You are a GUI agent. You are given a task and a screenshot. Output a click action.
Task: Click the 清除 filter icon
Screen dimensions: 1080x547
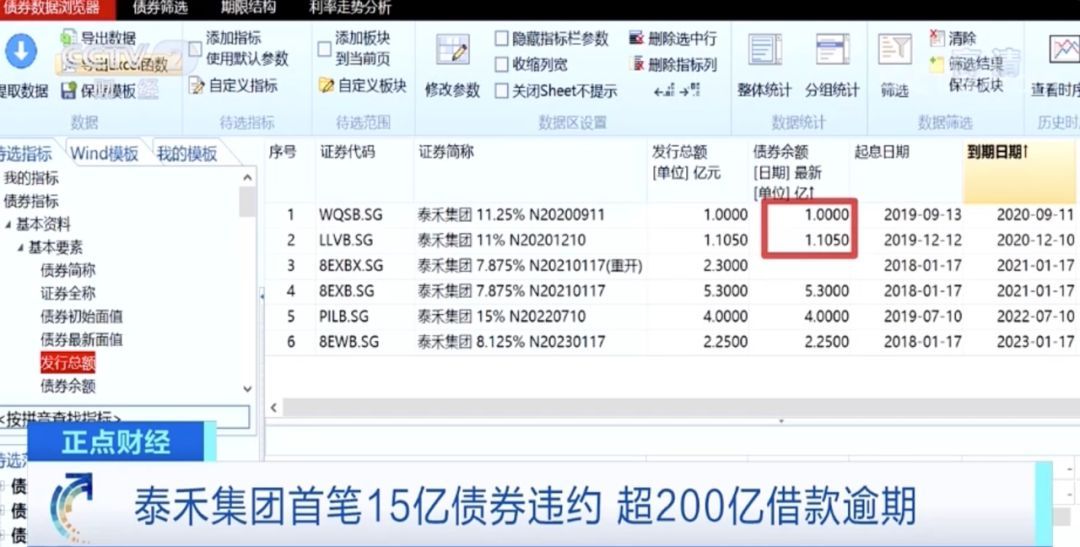[x=937, y=38]
